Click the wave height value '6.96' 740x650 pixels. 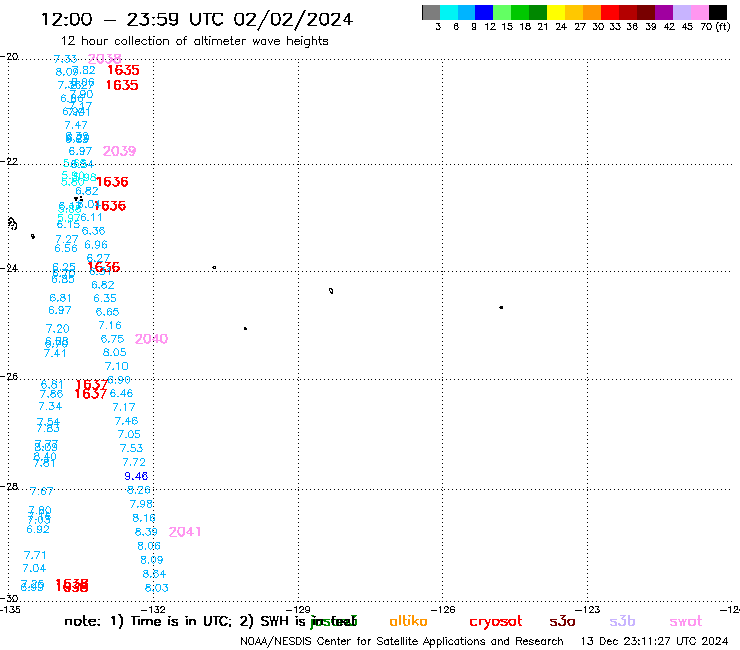[96, 245]
